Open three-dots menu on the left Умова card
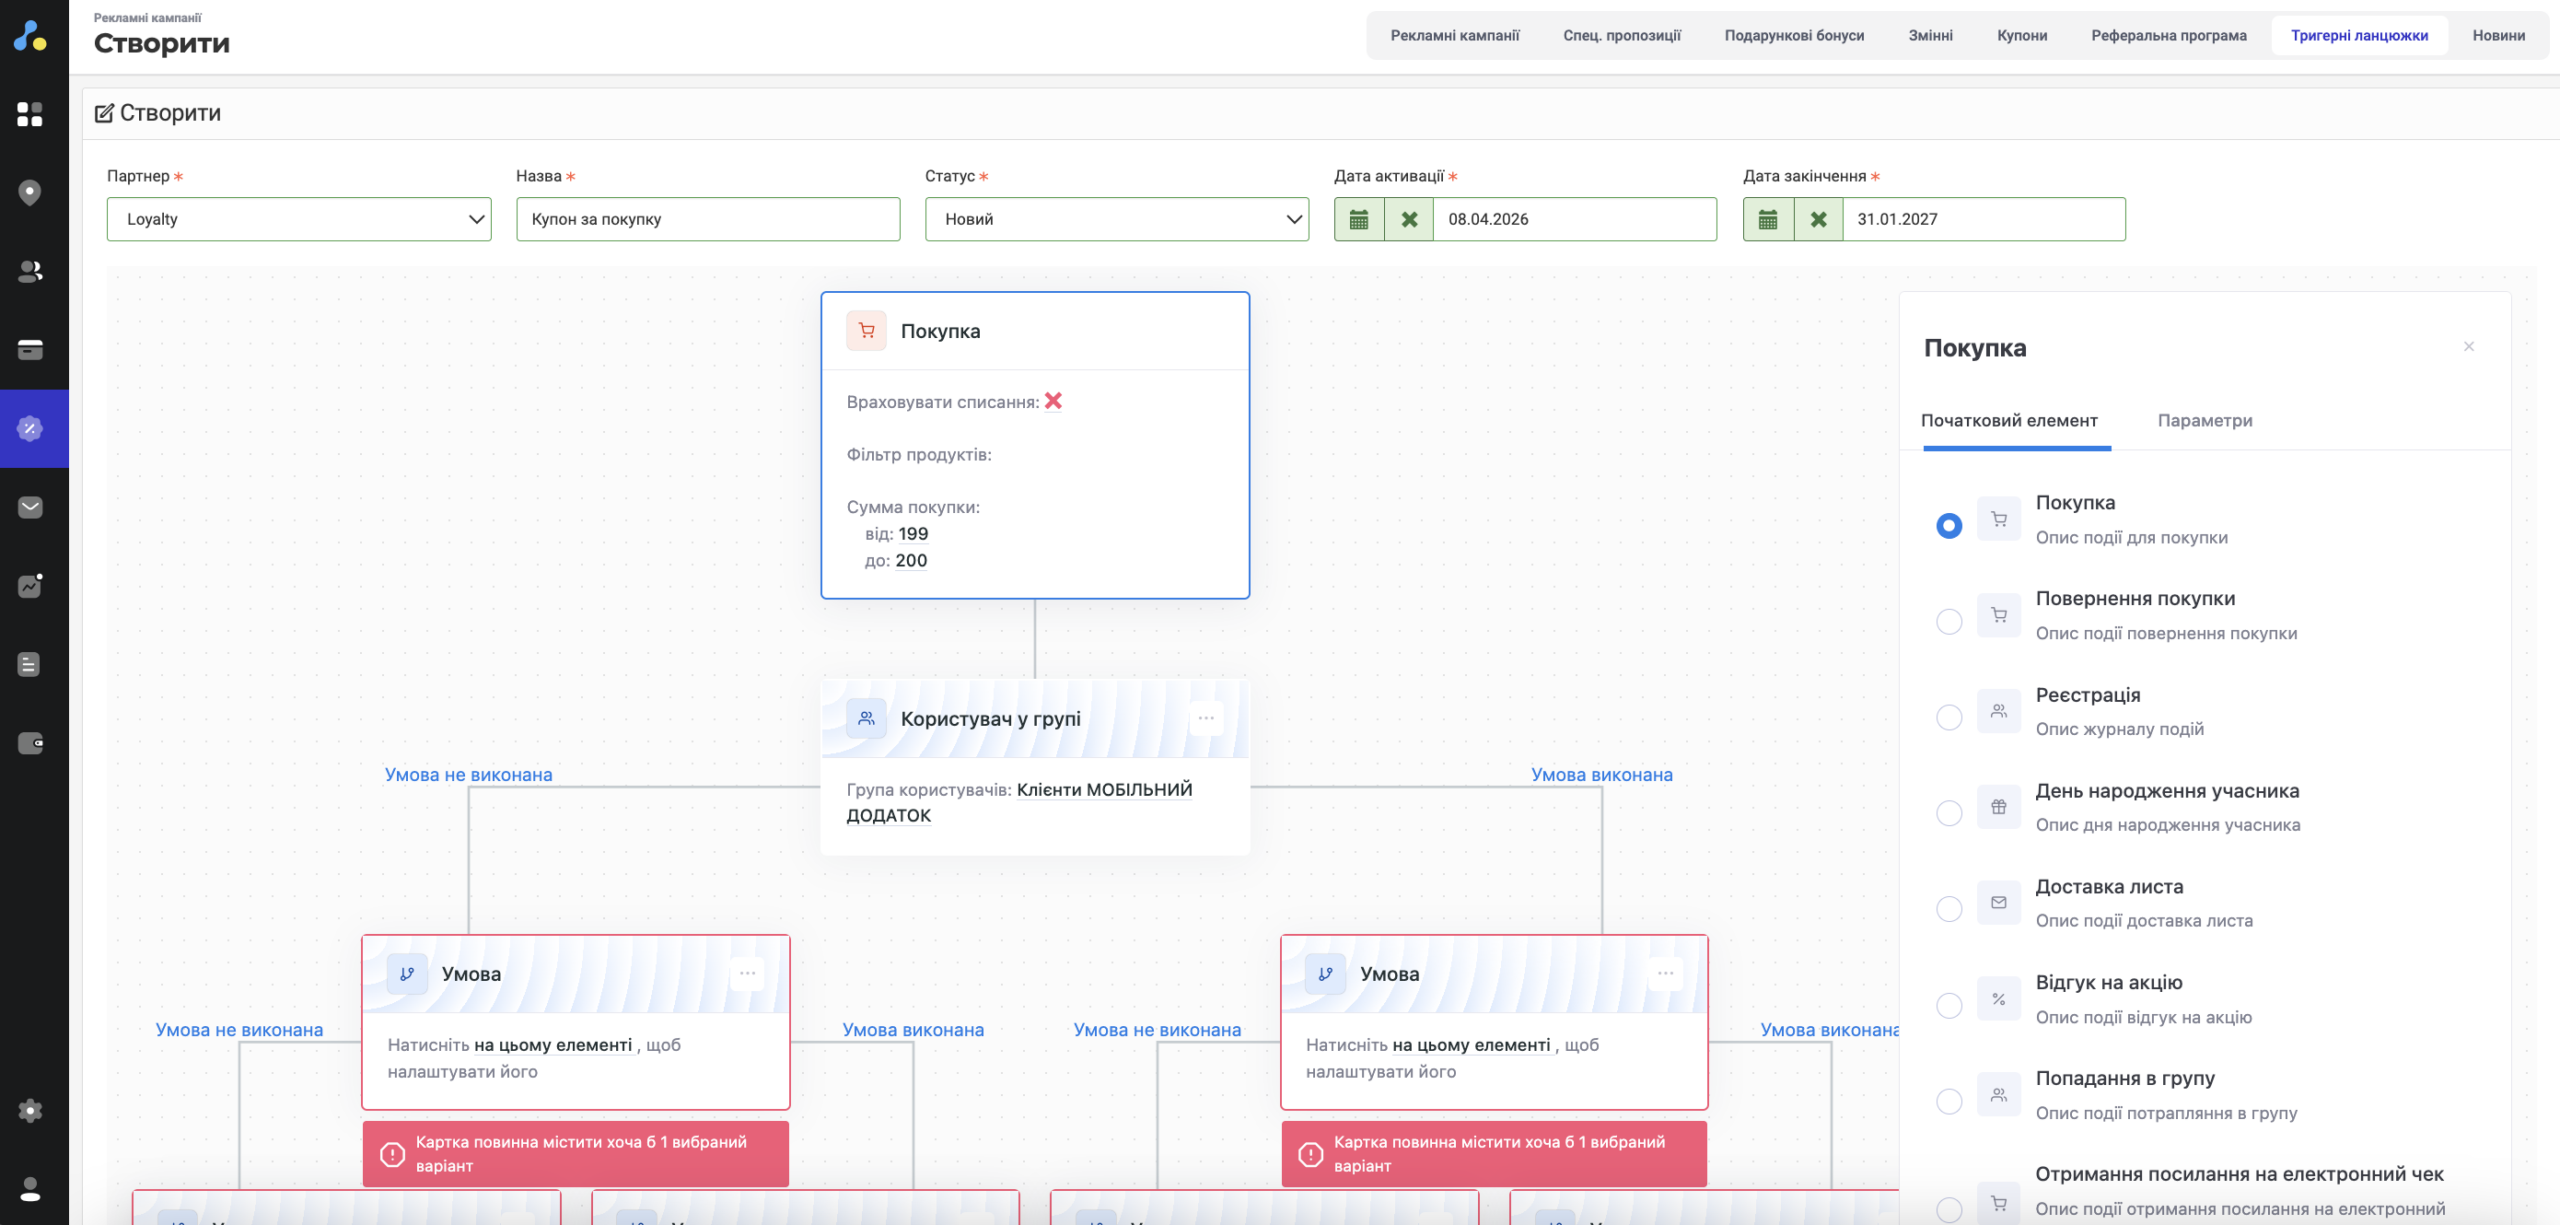This screenshot has height=1225, width=2560. 747,973
